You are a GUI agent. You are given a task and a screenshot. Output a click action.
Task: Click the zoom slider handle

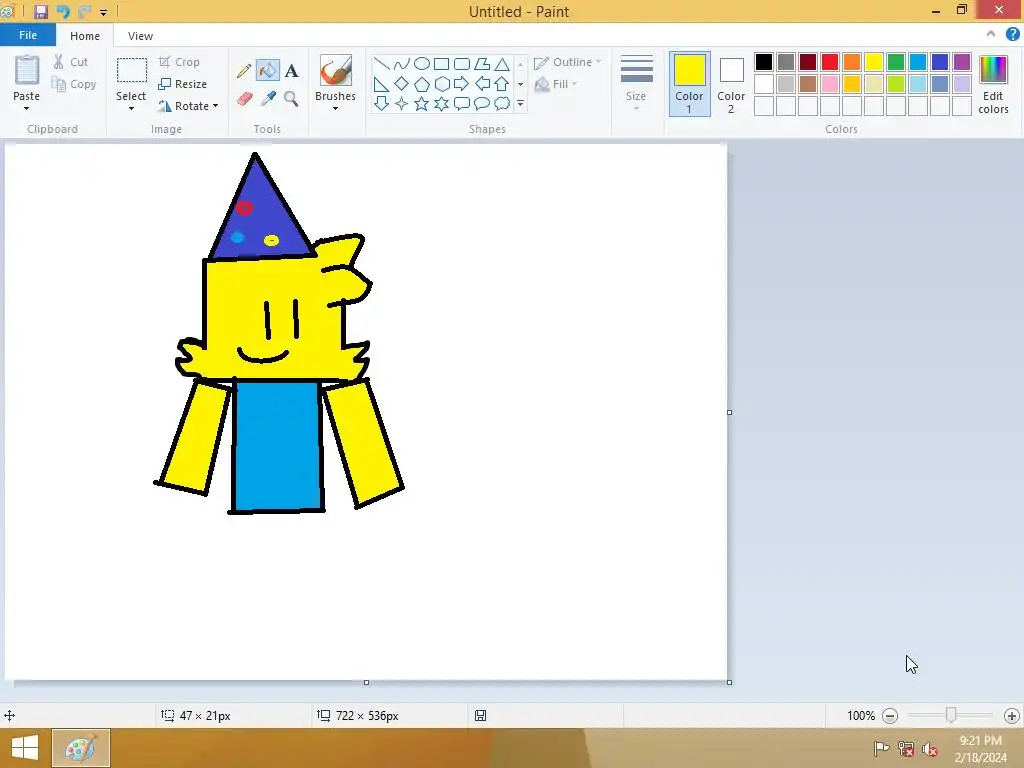951,715
